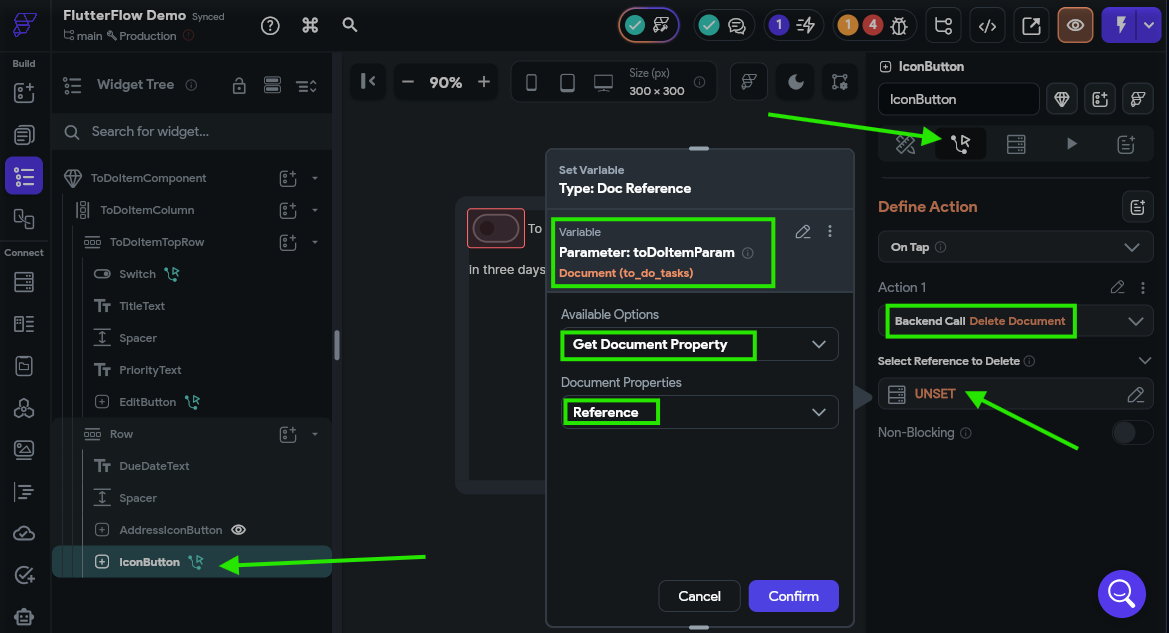Expand the On Tap trigger dropdown

[1015, 248]
